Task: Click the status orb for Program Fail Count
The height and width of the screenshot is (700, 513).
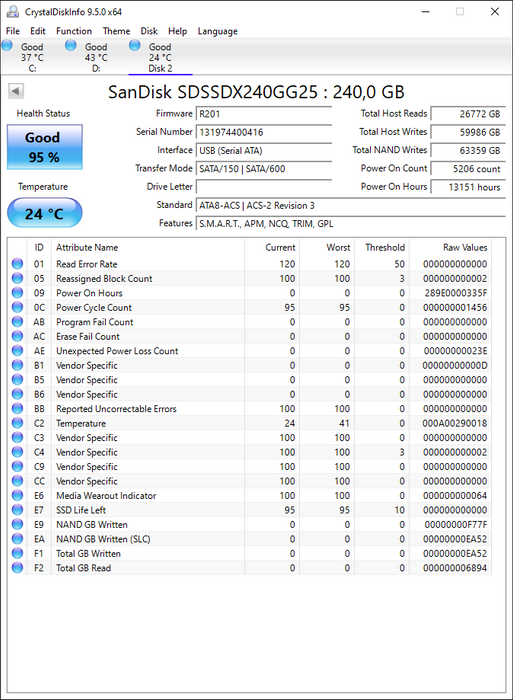Action: tap(17, 322)
